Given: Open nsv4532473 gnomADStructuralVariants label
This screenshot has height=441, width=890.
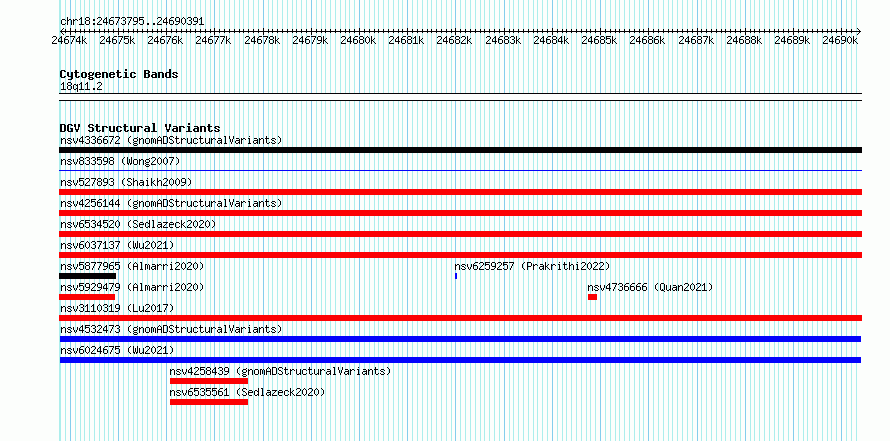Looking at the screenshot, I should point(171,329).
